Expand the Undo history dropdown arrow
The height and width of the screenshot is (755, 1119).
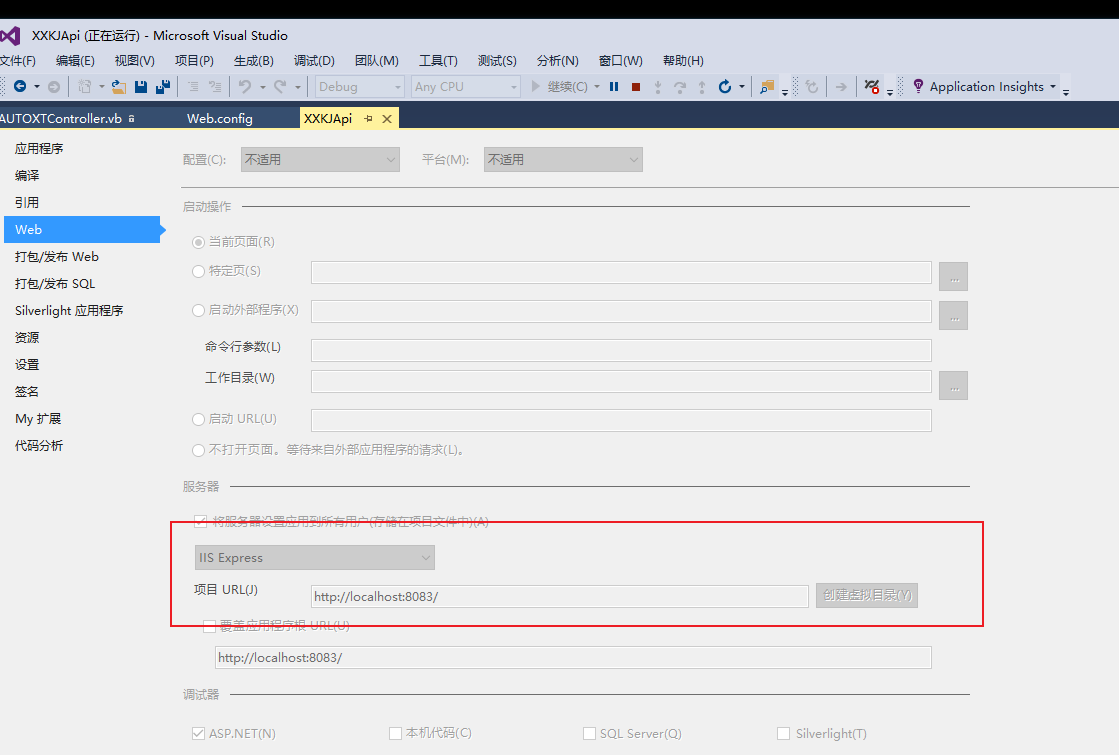pyautogui.click(x=263, y=87)
